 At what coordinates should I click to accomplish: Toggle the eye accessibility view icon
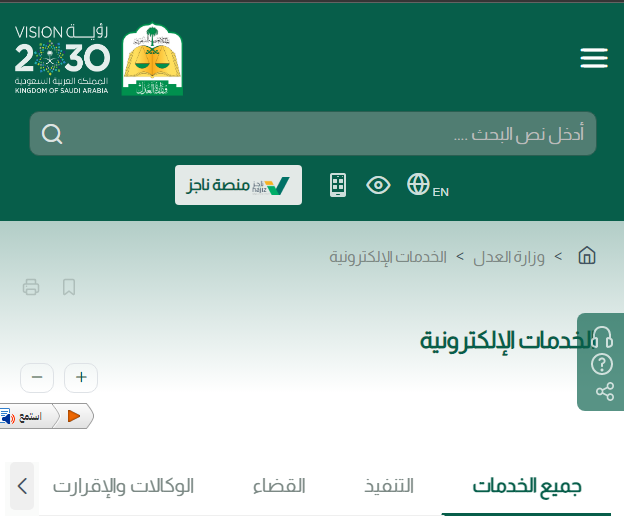click(378, 185)
